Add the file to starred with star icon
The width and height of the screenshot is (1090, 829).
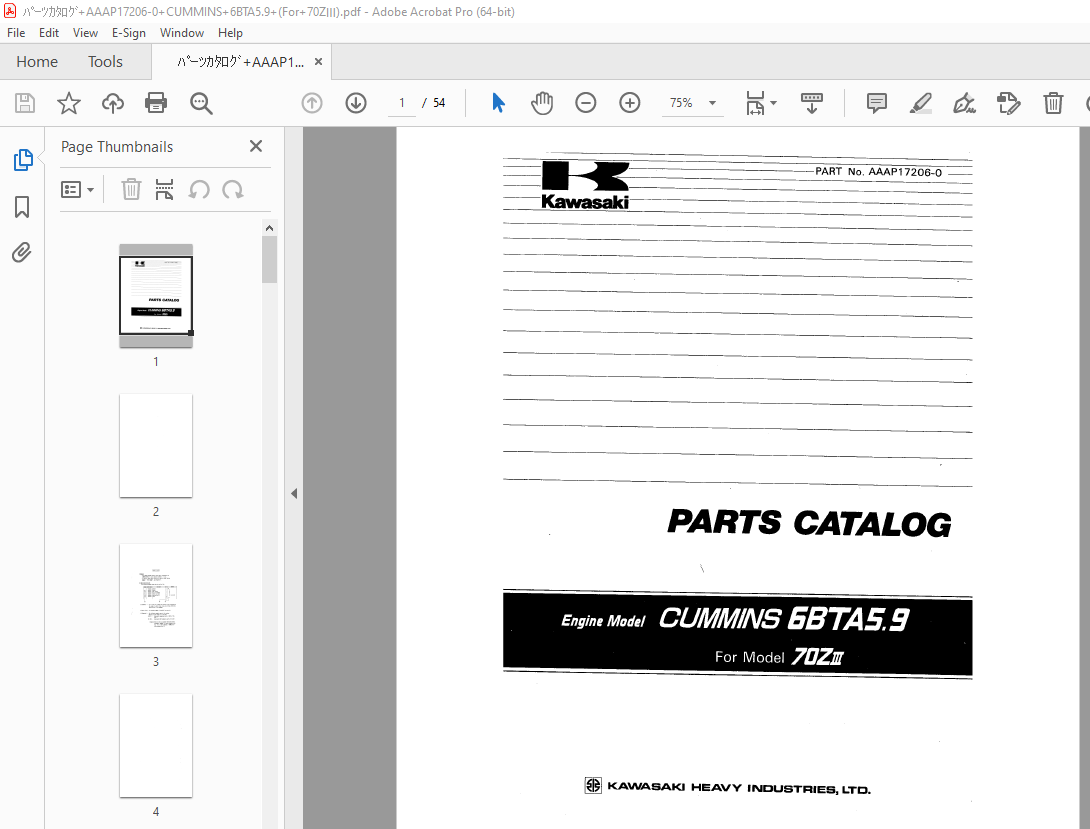pos(69,104)
